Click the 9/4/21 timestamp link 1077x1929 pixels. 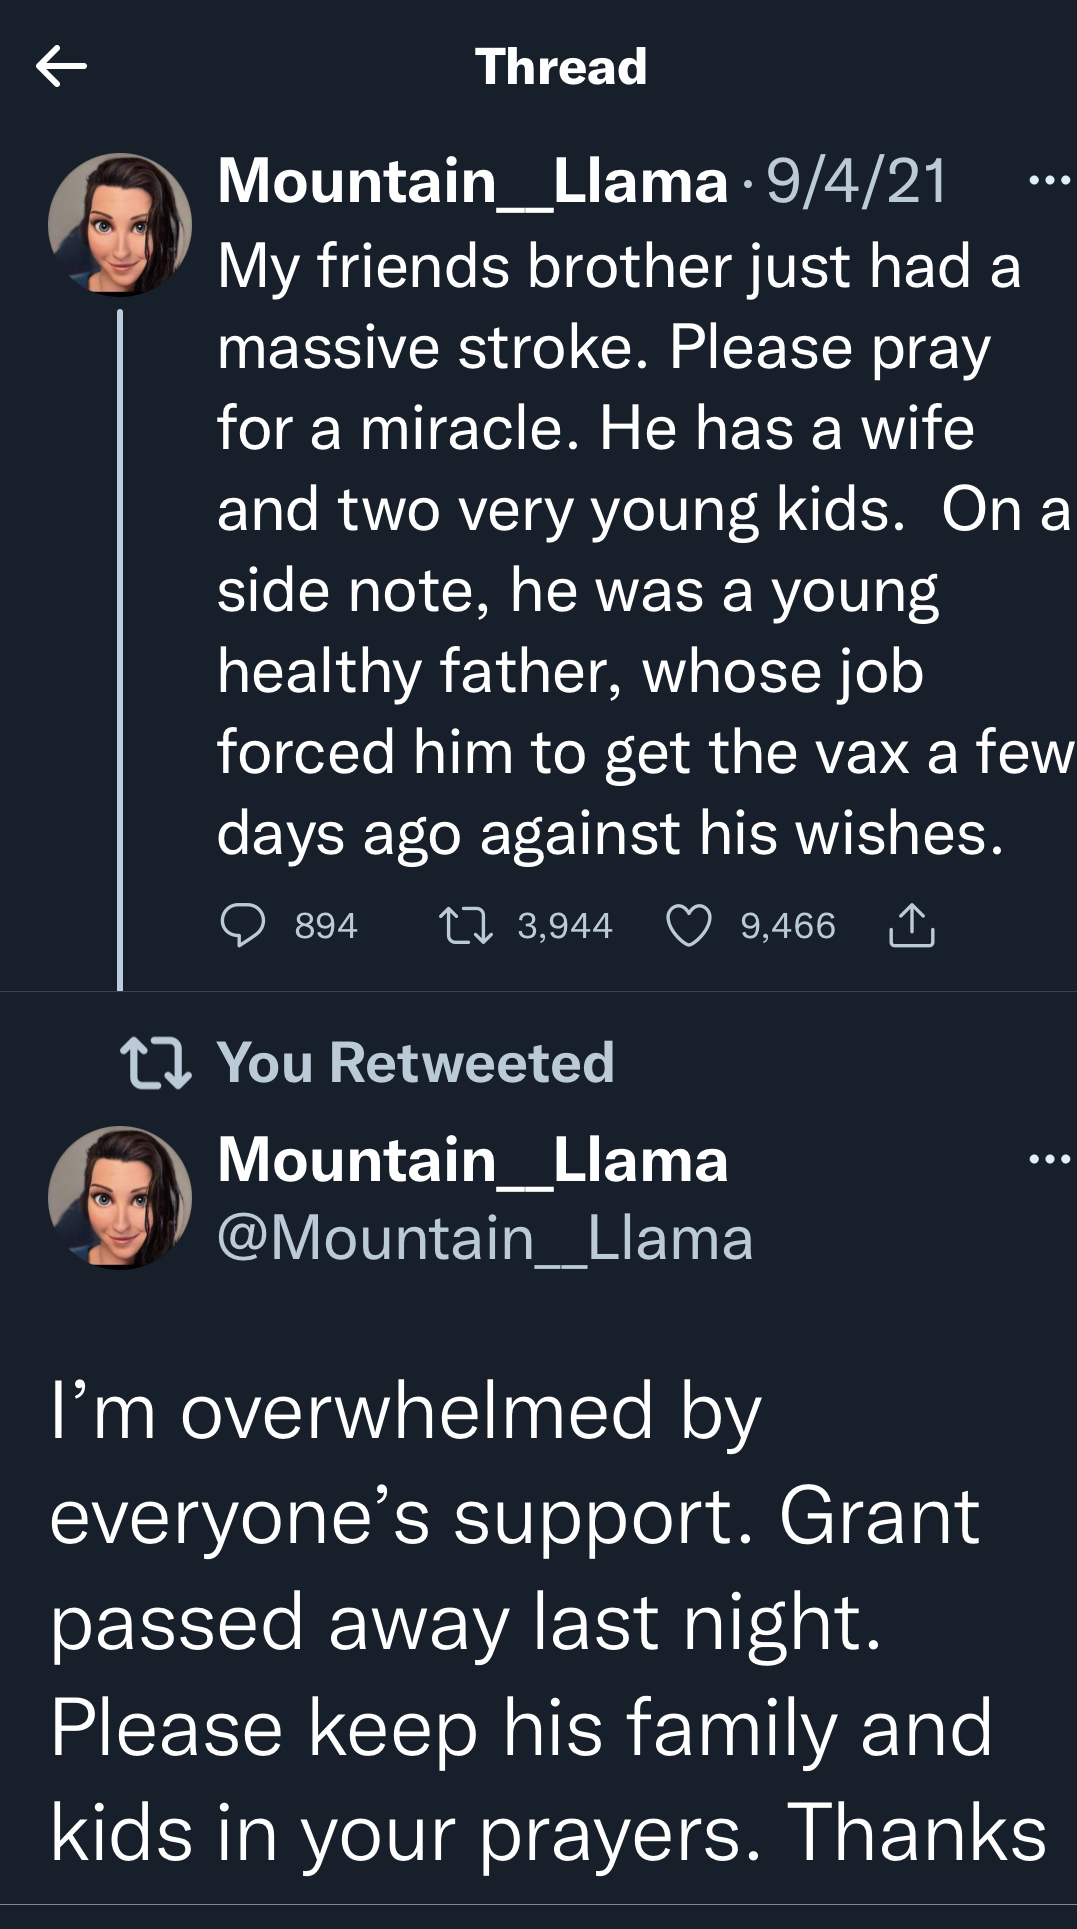pos(855,180)
